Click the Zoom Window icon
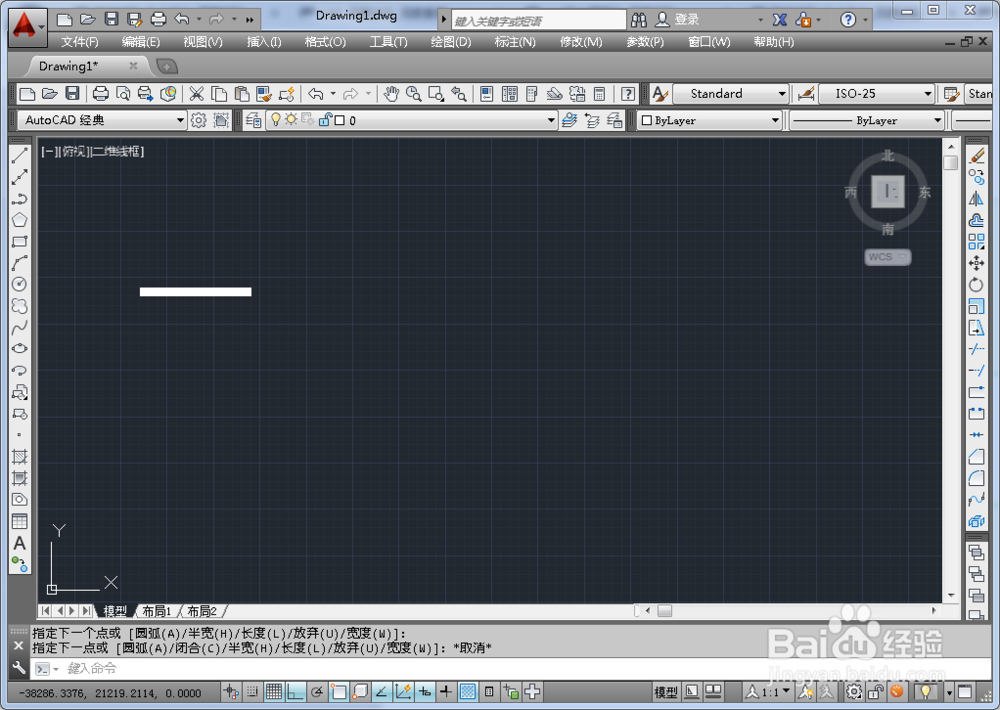 [x=436, y=94]
